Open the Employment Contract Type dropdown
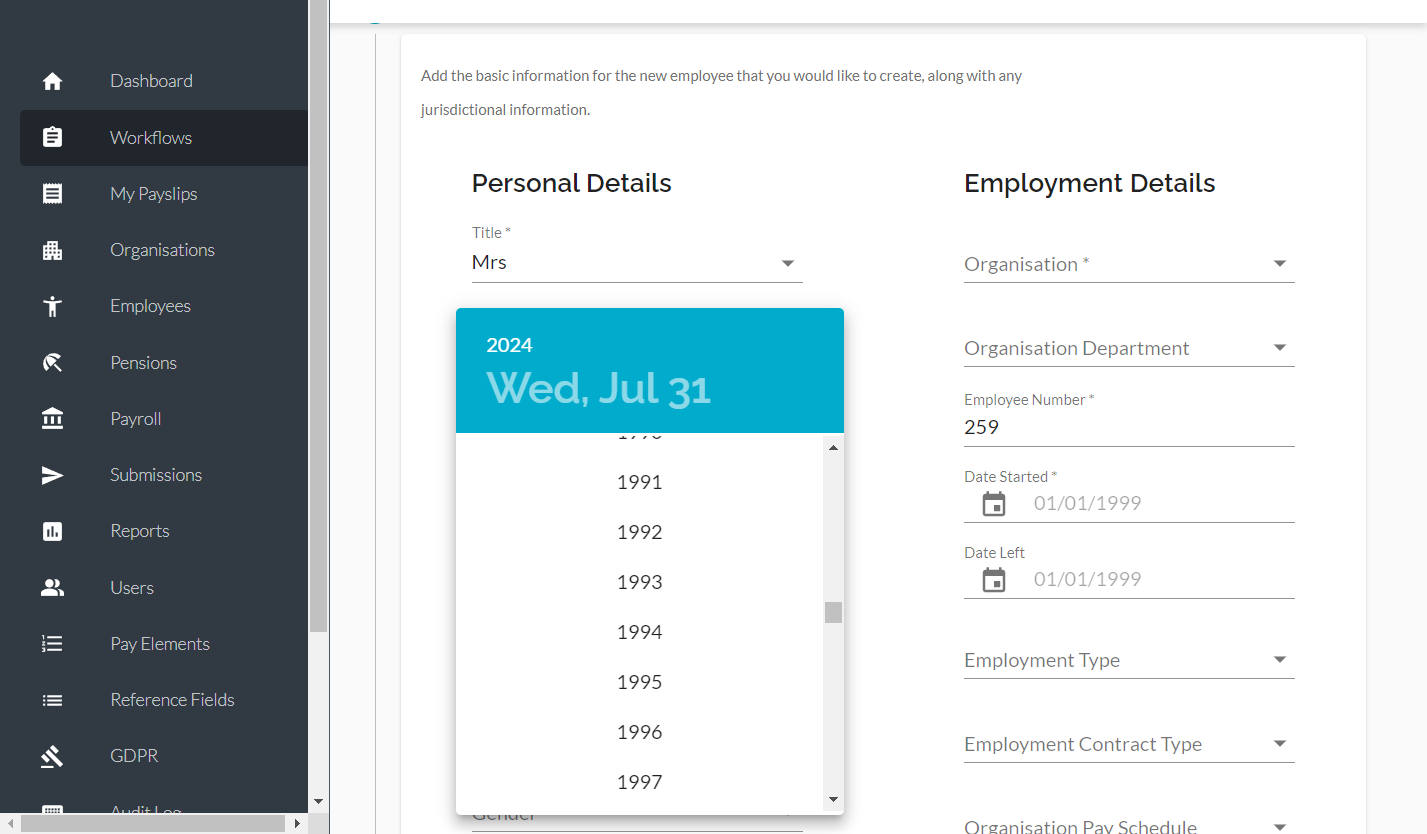This screenshot has height=834, width=1427. click(1129, 744)
